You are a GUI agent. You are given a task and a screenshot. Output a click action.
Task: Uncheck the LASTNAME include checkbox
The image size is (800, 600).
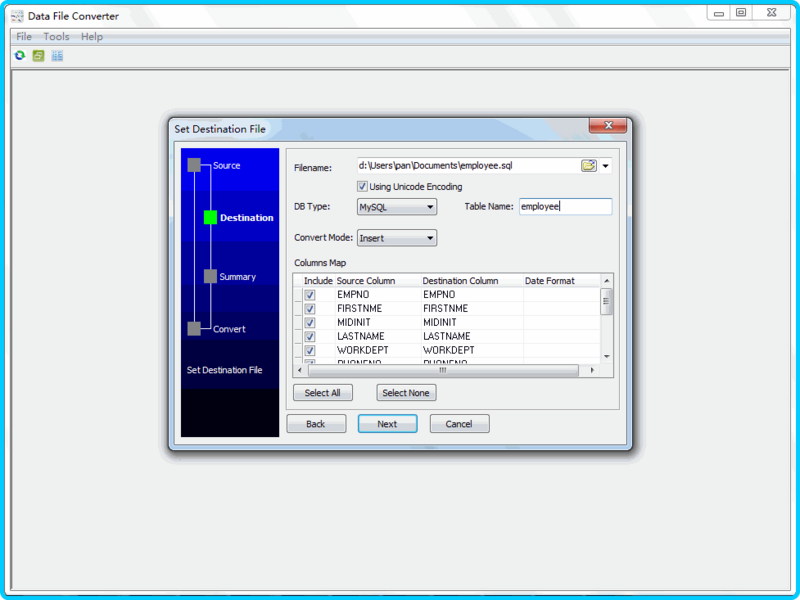click(310, 337)
